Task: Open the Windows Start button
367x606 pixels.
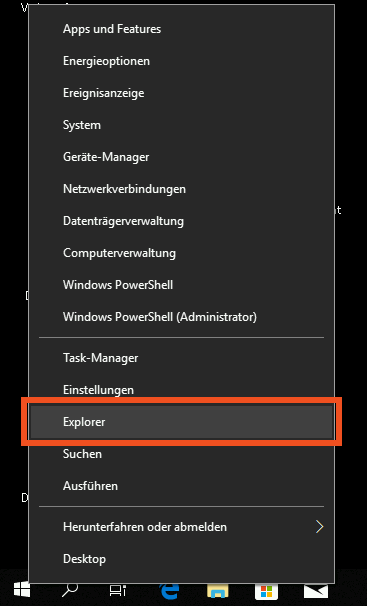Action: [x=22, y=590]
